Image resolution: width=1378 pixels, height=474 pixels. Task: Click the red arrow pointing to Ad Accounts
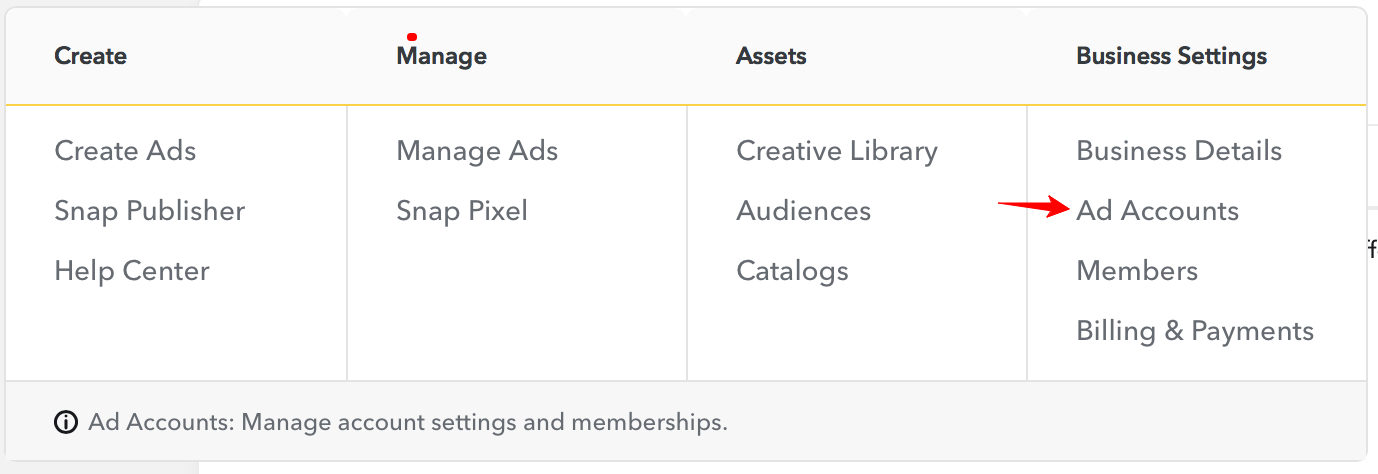[x=1033, y=208]
